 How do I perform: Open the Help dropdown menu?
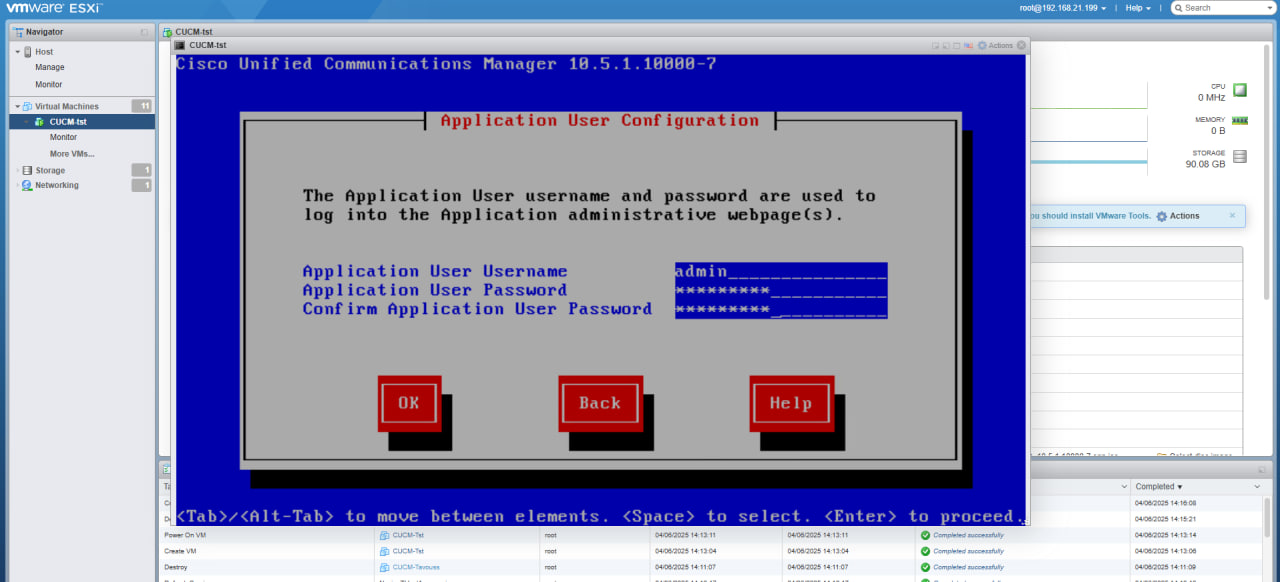(1138, 8)
